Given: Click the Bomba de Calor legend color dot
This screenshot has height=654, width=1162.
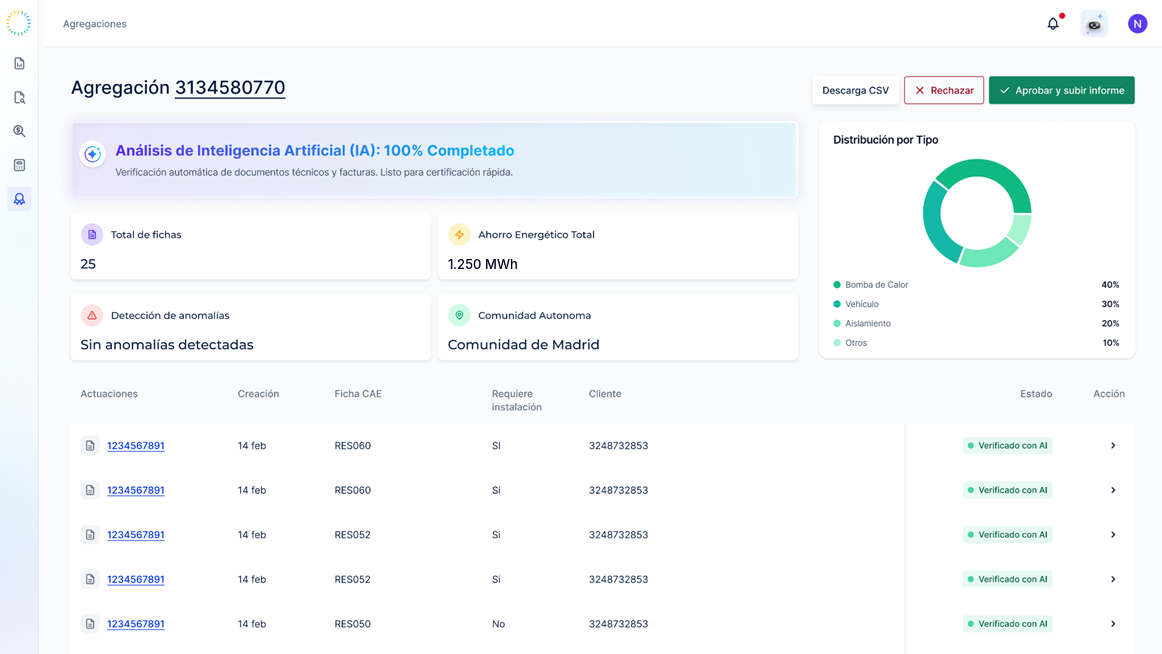Looking at the screenshot, I should coord(837,284).
